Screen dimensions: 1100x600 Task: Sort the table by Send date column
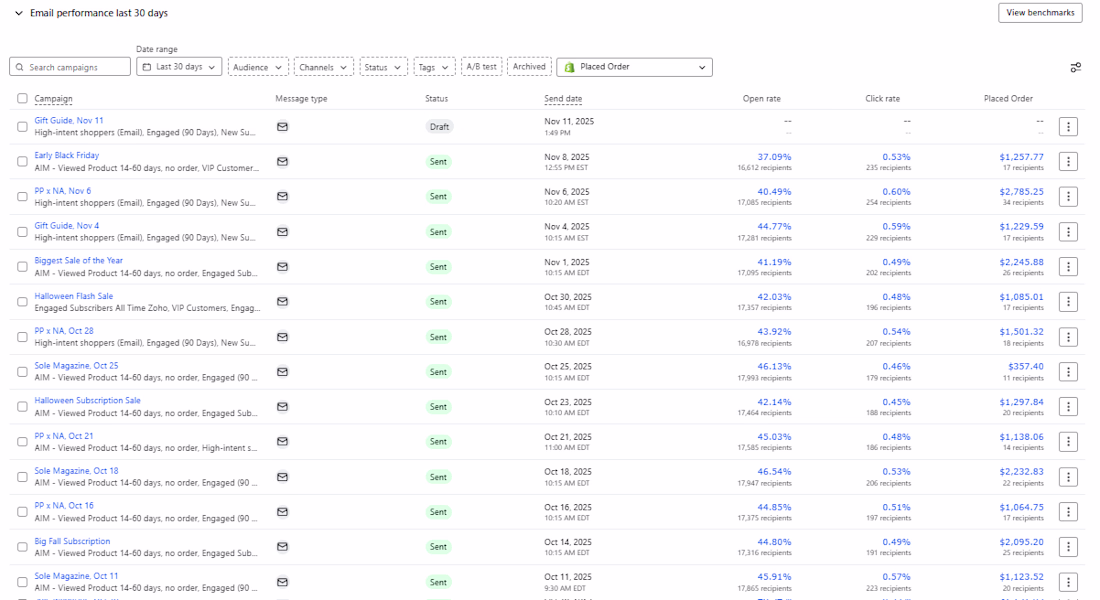point(563,99)
